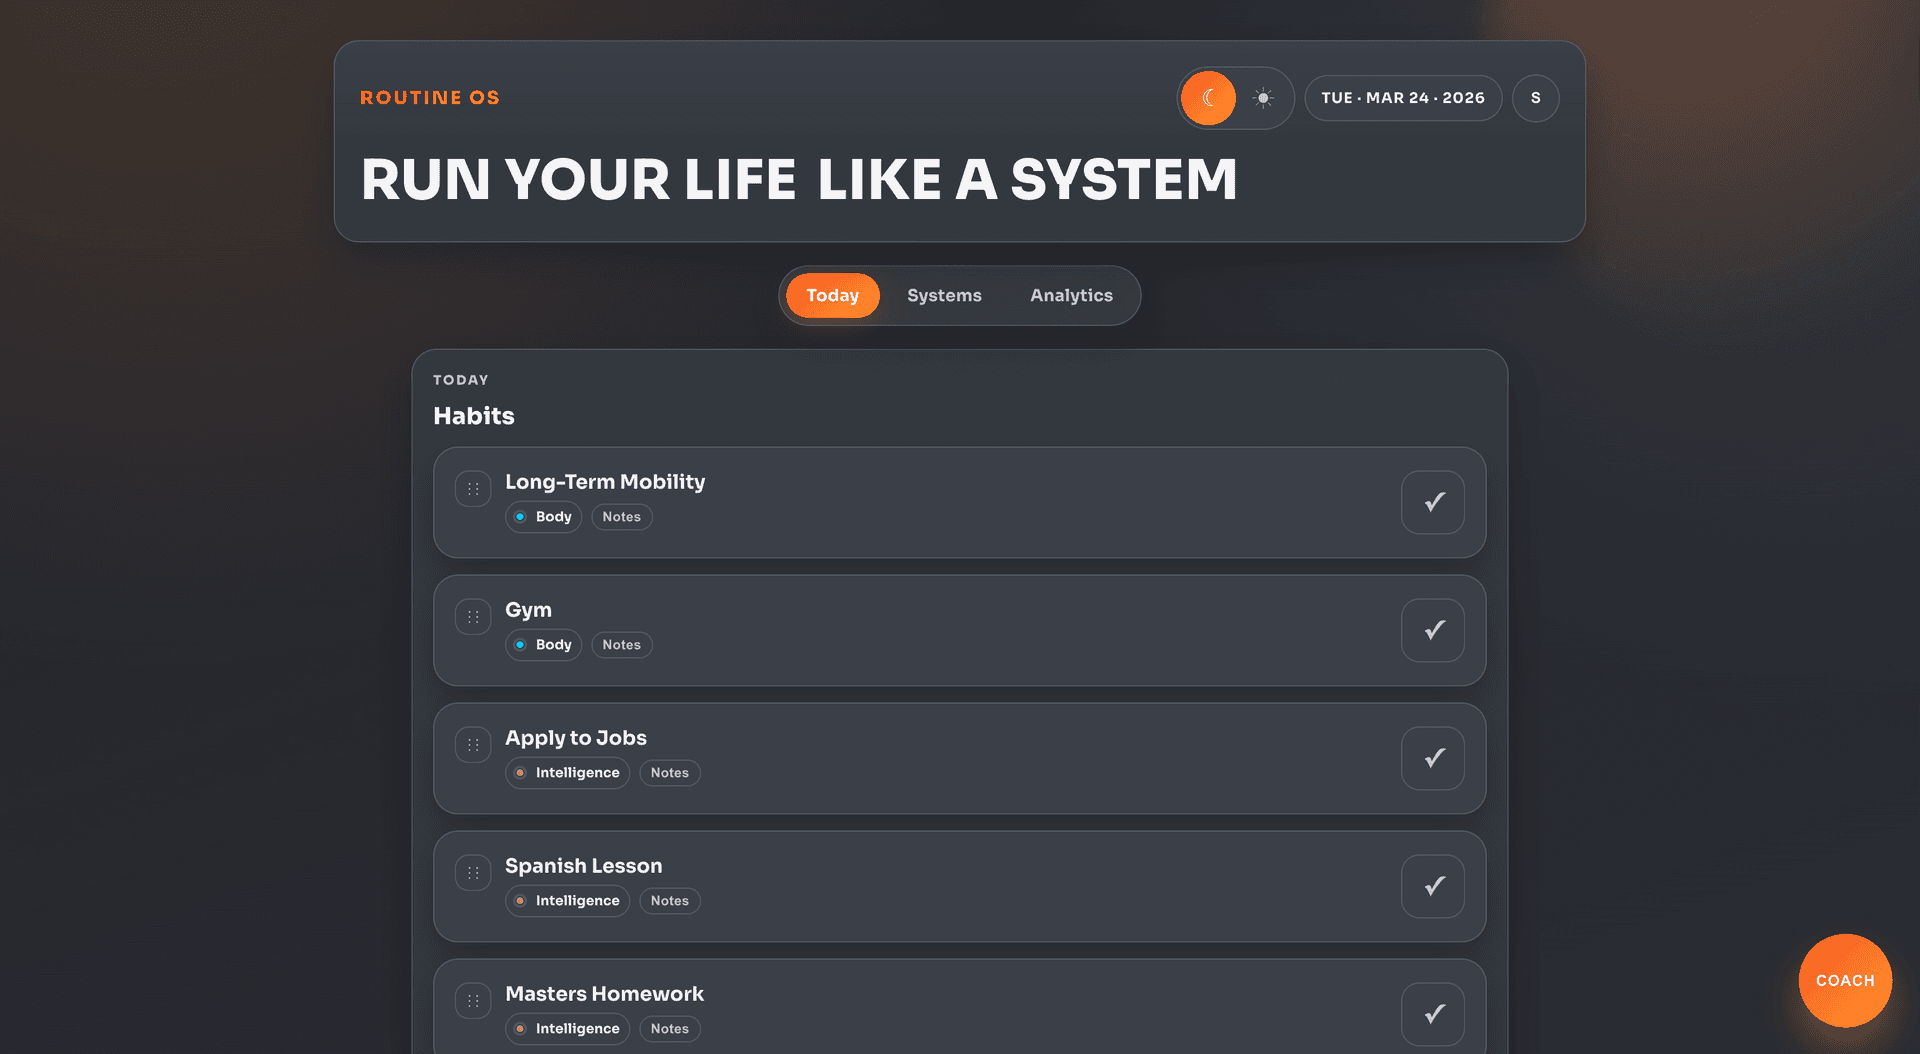The width and height of the screenshot is (1920, 1054).
Task: Grab the drag handle on Long-Term Mobility
Action: [472, 489]
